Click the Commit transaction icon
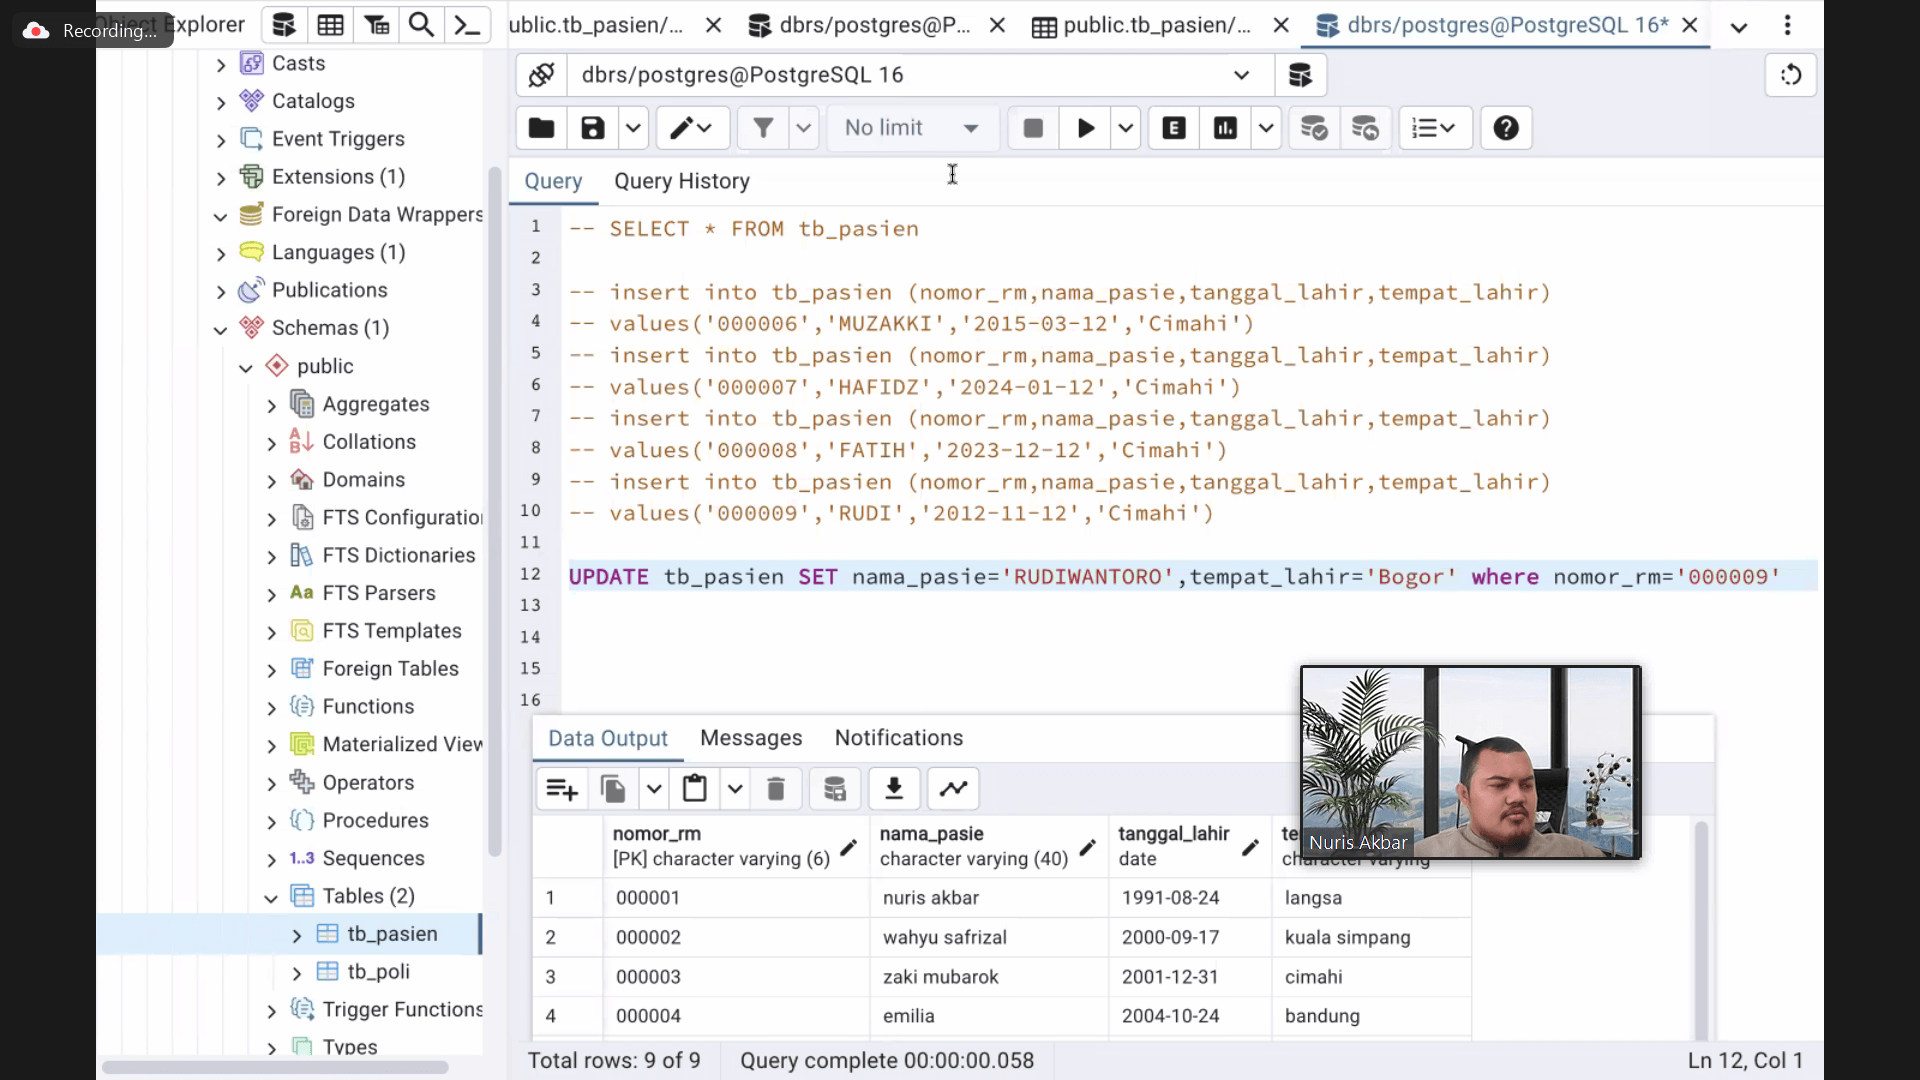This screenshot has width=1920, height=1080. coord(1313,128)
